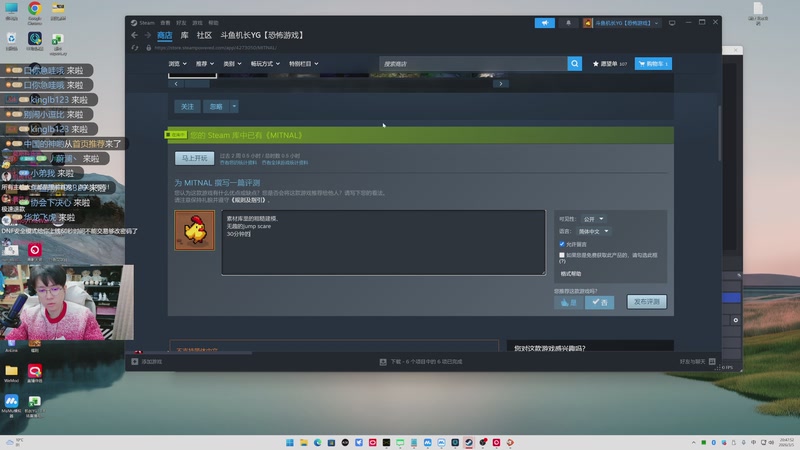Image resolution: width=800 pixels, height=450 pixels.
Task: Click the Add Game (添加游戏) plus icon
Action: (x=135, y=362)
